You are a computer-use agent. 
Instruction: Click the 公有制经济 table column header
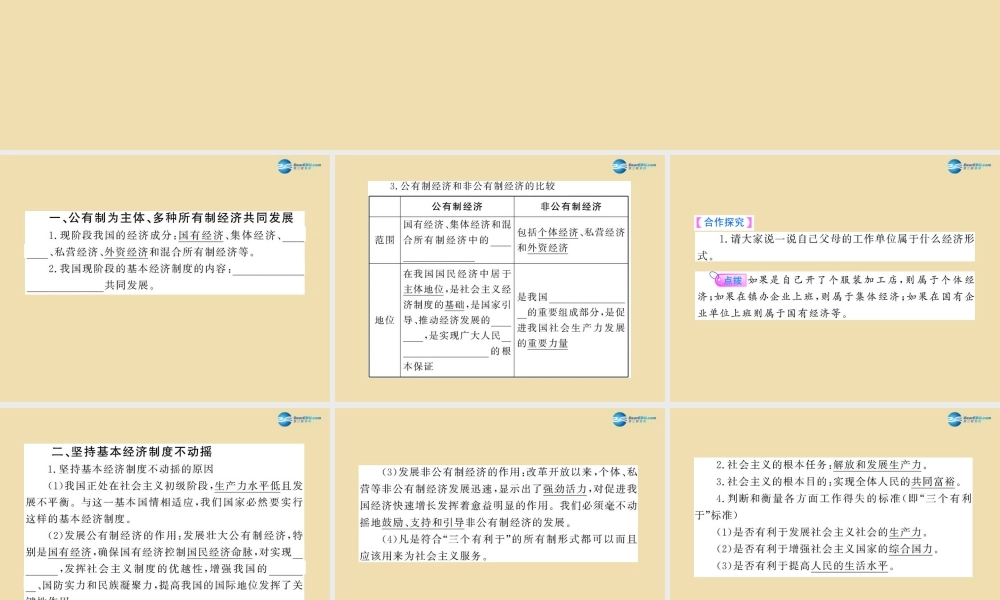(456, 206)
